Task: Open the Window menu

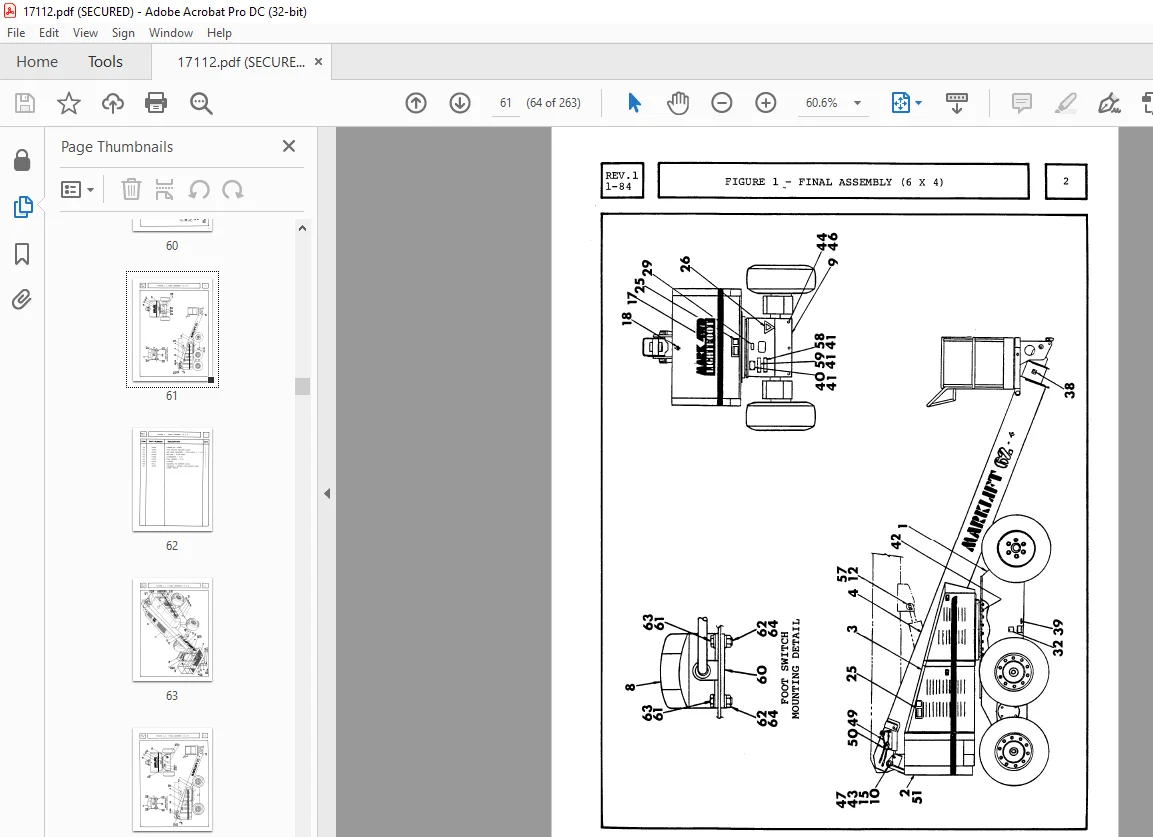Action: (171, 33)
